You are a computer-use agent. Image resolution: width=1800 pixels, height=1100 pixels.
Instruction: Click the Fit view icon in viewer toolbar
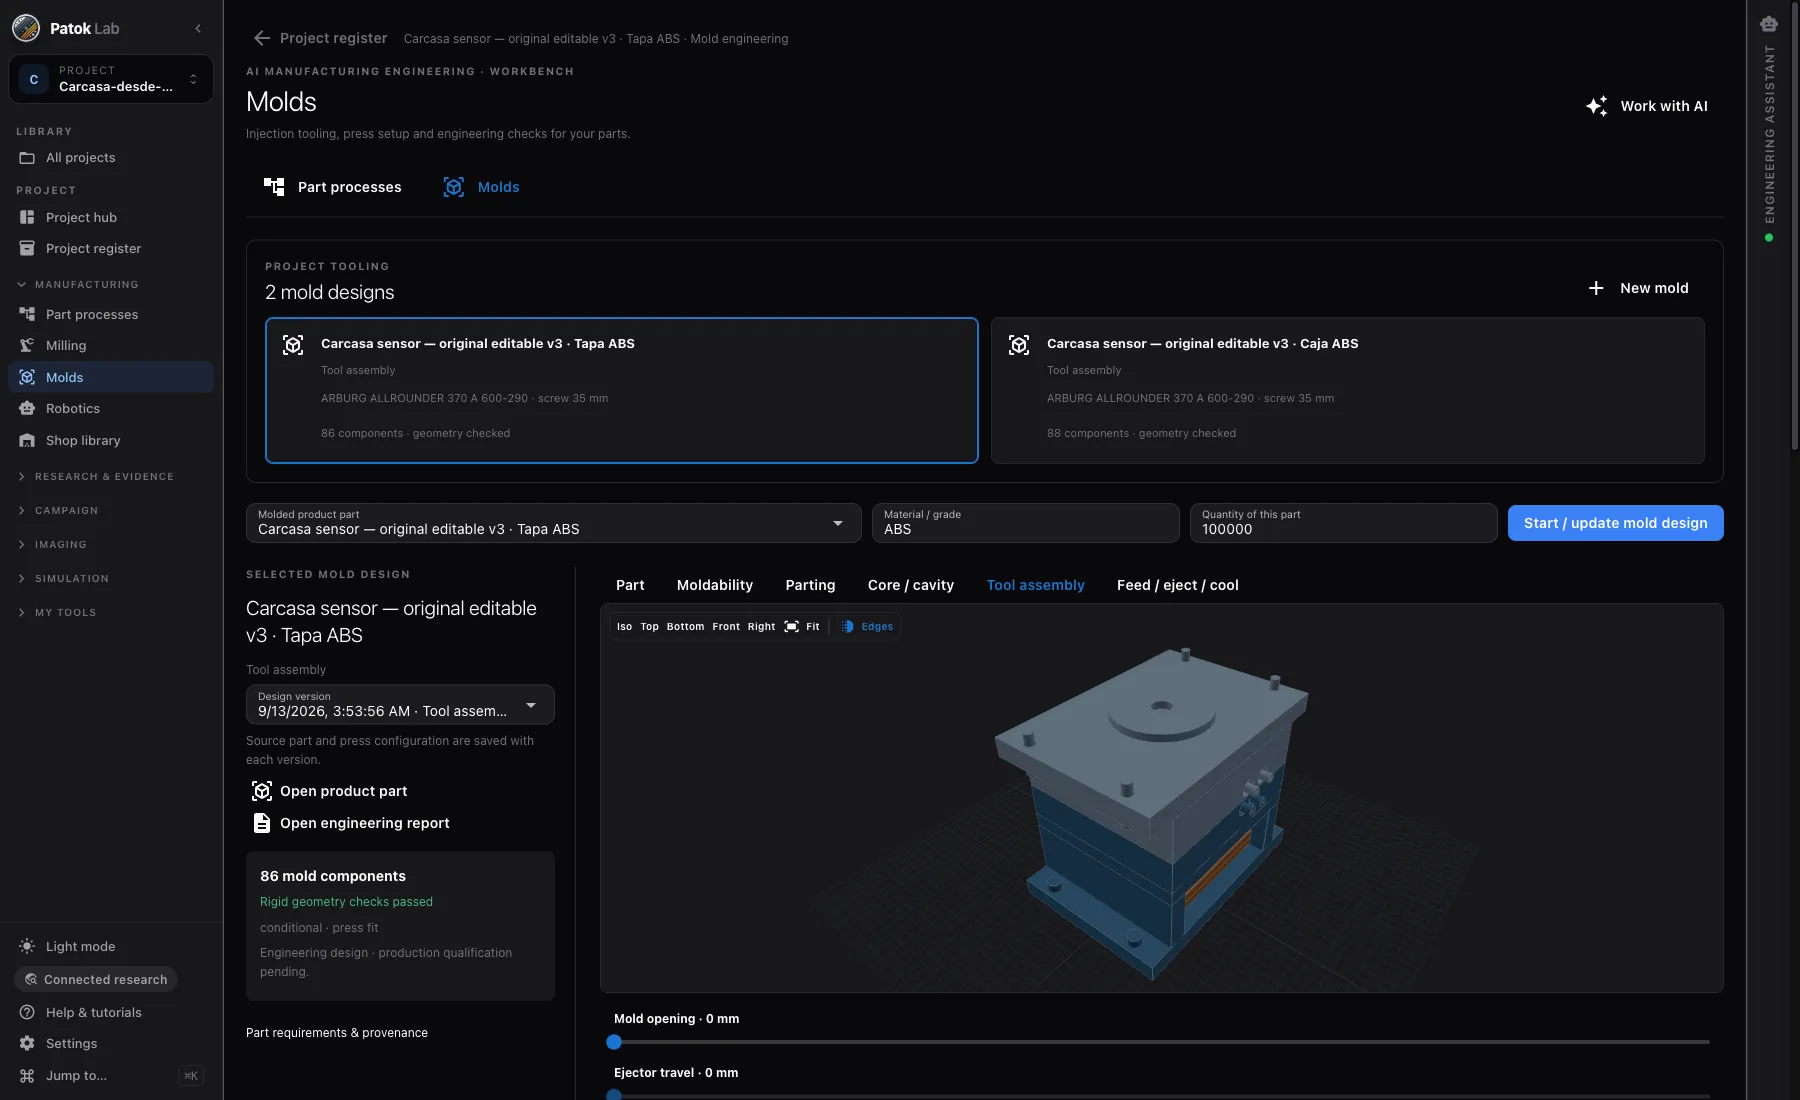(792, 627)
